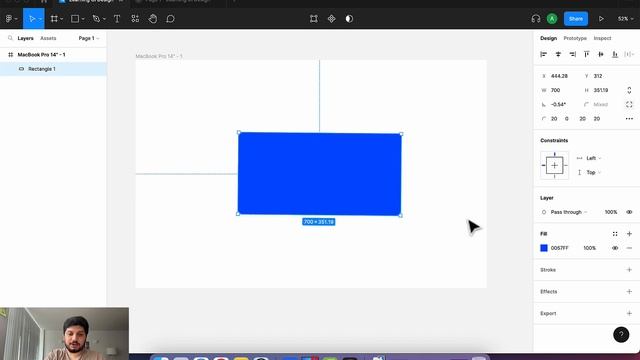Screen dimensions: 640x360
Task: Open the Figma main menu
Action: [9, 19]
